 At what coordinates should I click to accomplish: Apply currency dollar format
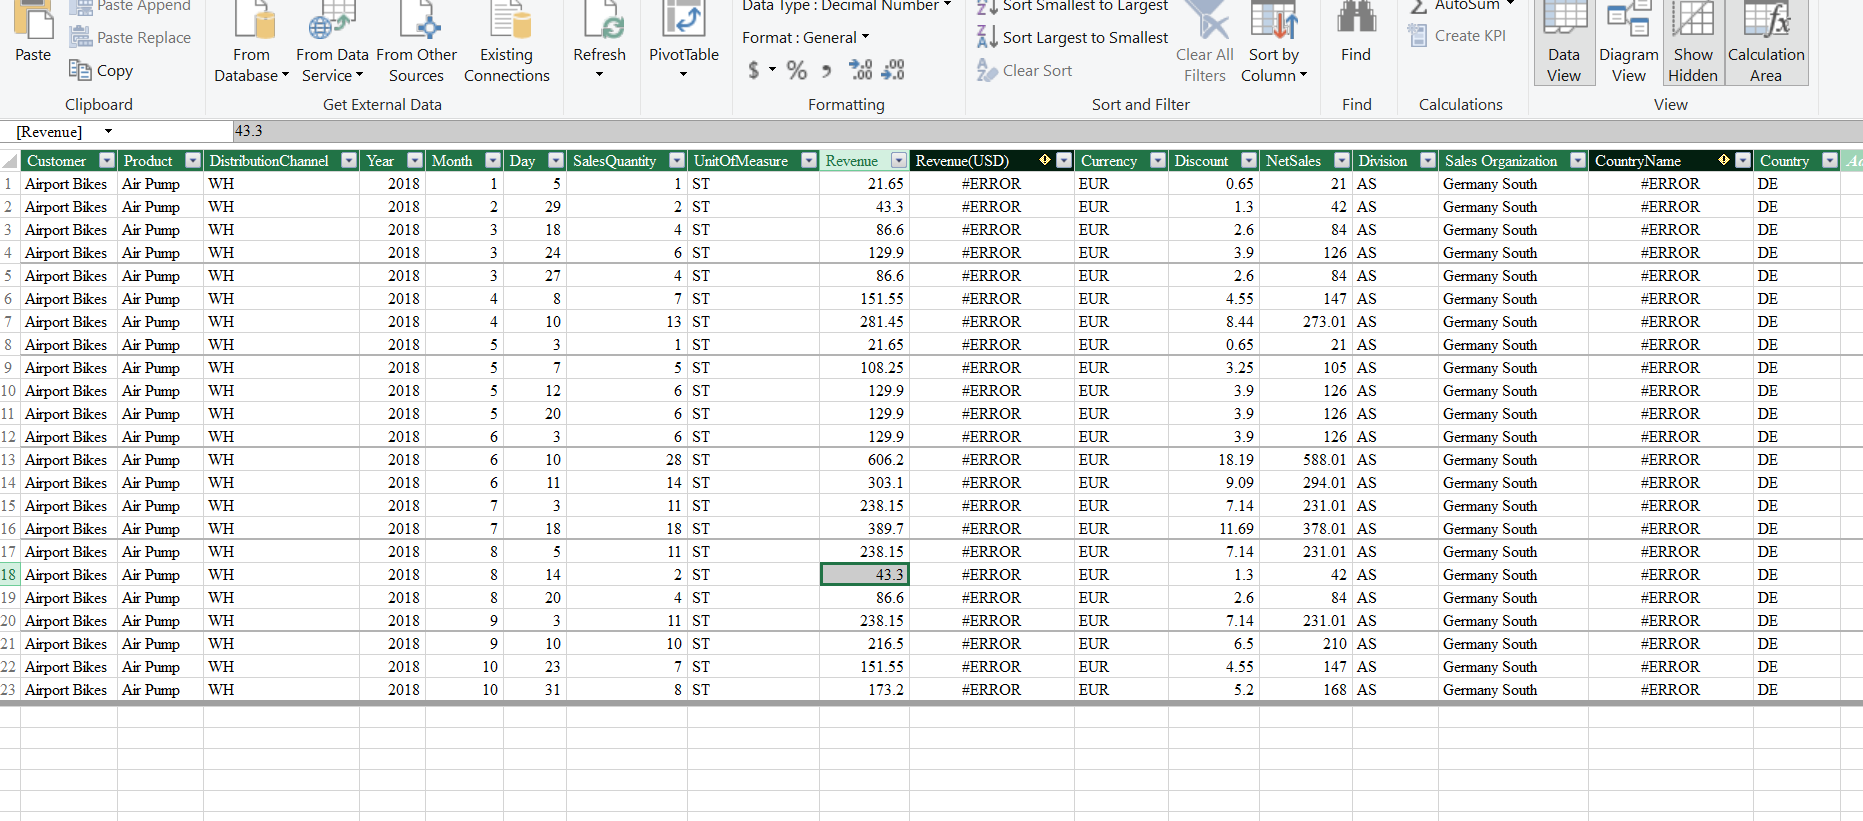[x=754, y=70]
